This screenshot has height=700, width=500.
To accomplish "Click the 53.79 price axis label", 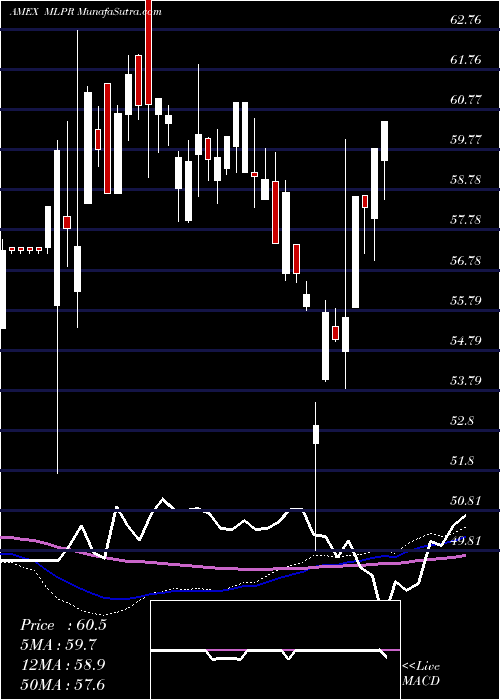I will pos(466,380).
